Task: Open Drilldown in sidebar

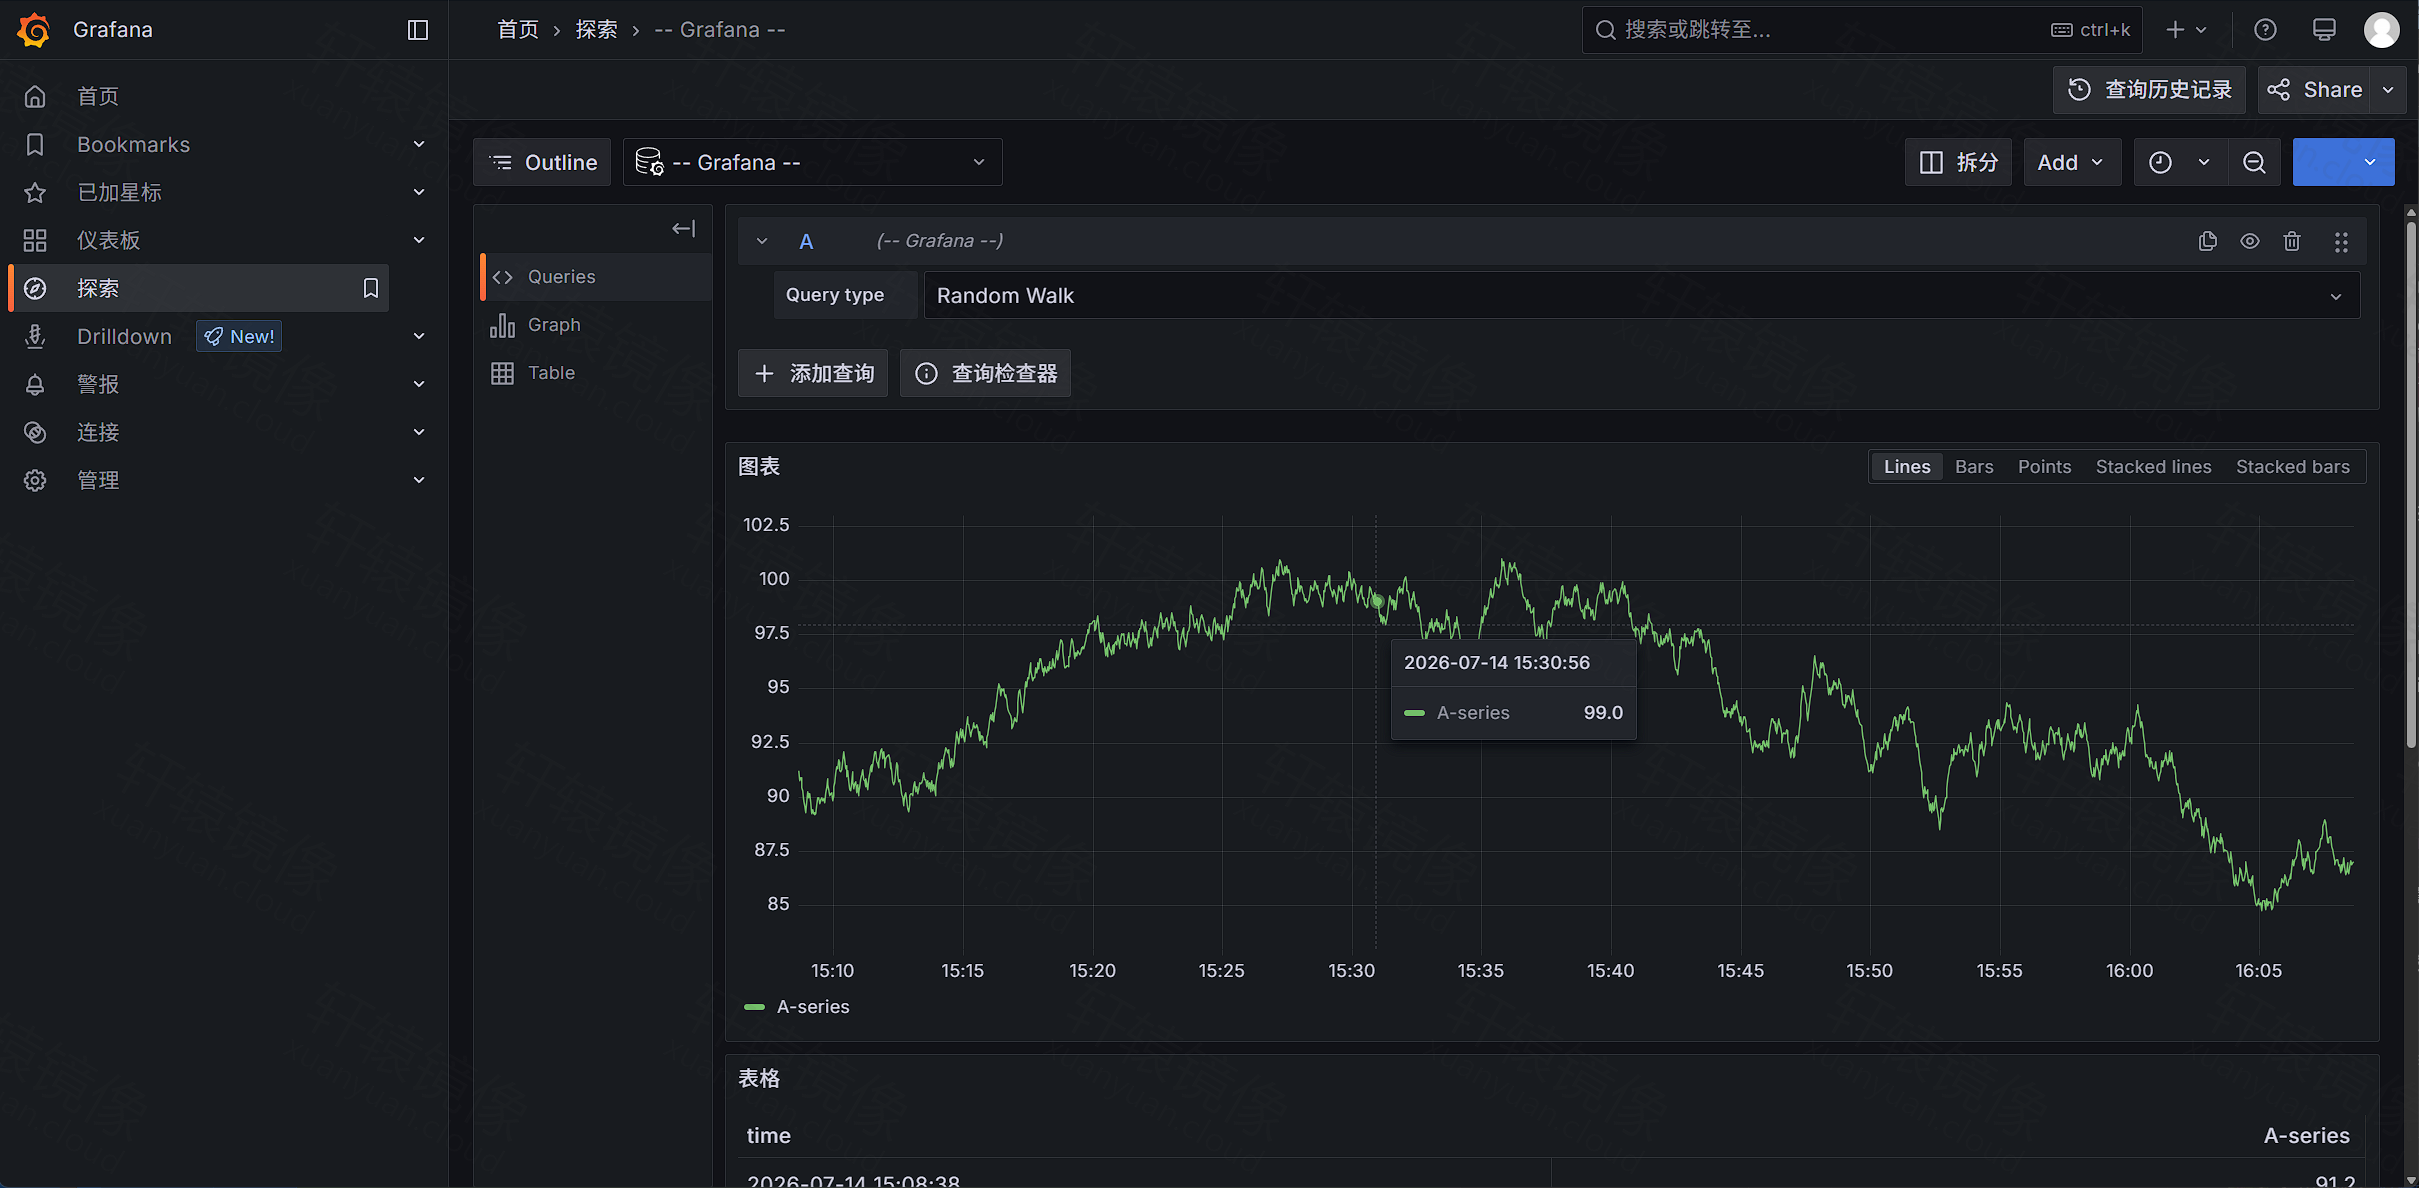Action: click(124, 336)
